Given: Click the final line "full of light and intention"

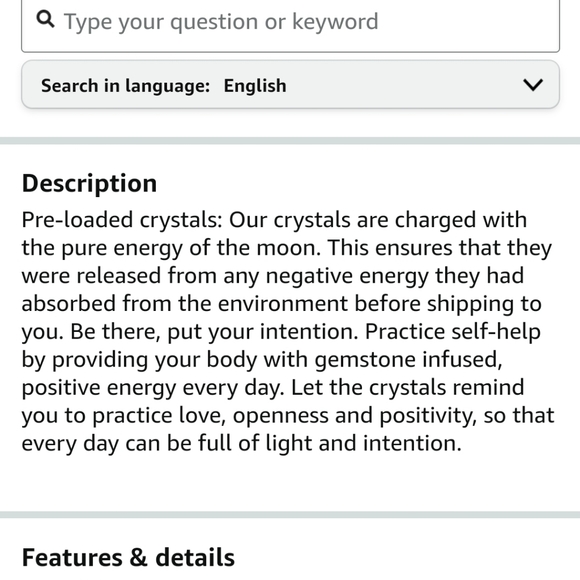Looking at the screenshot, I should (242, 443).
